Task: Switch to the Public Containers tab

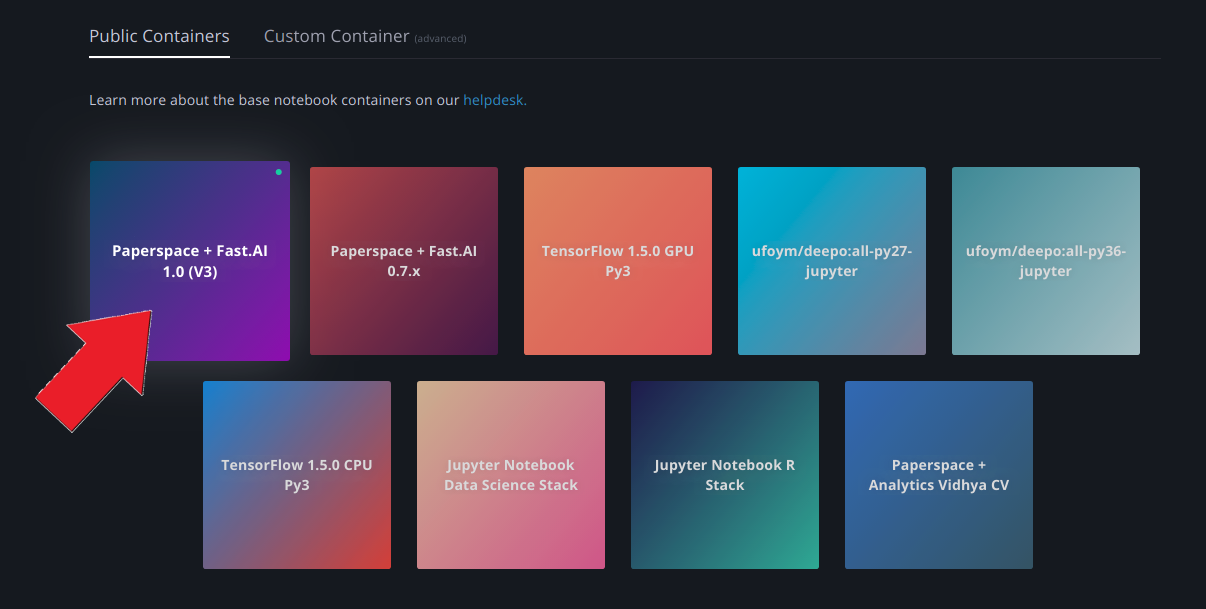Action: click(159, 36)
